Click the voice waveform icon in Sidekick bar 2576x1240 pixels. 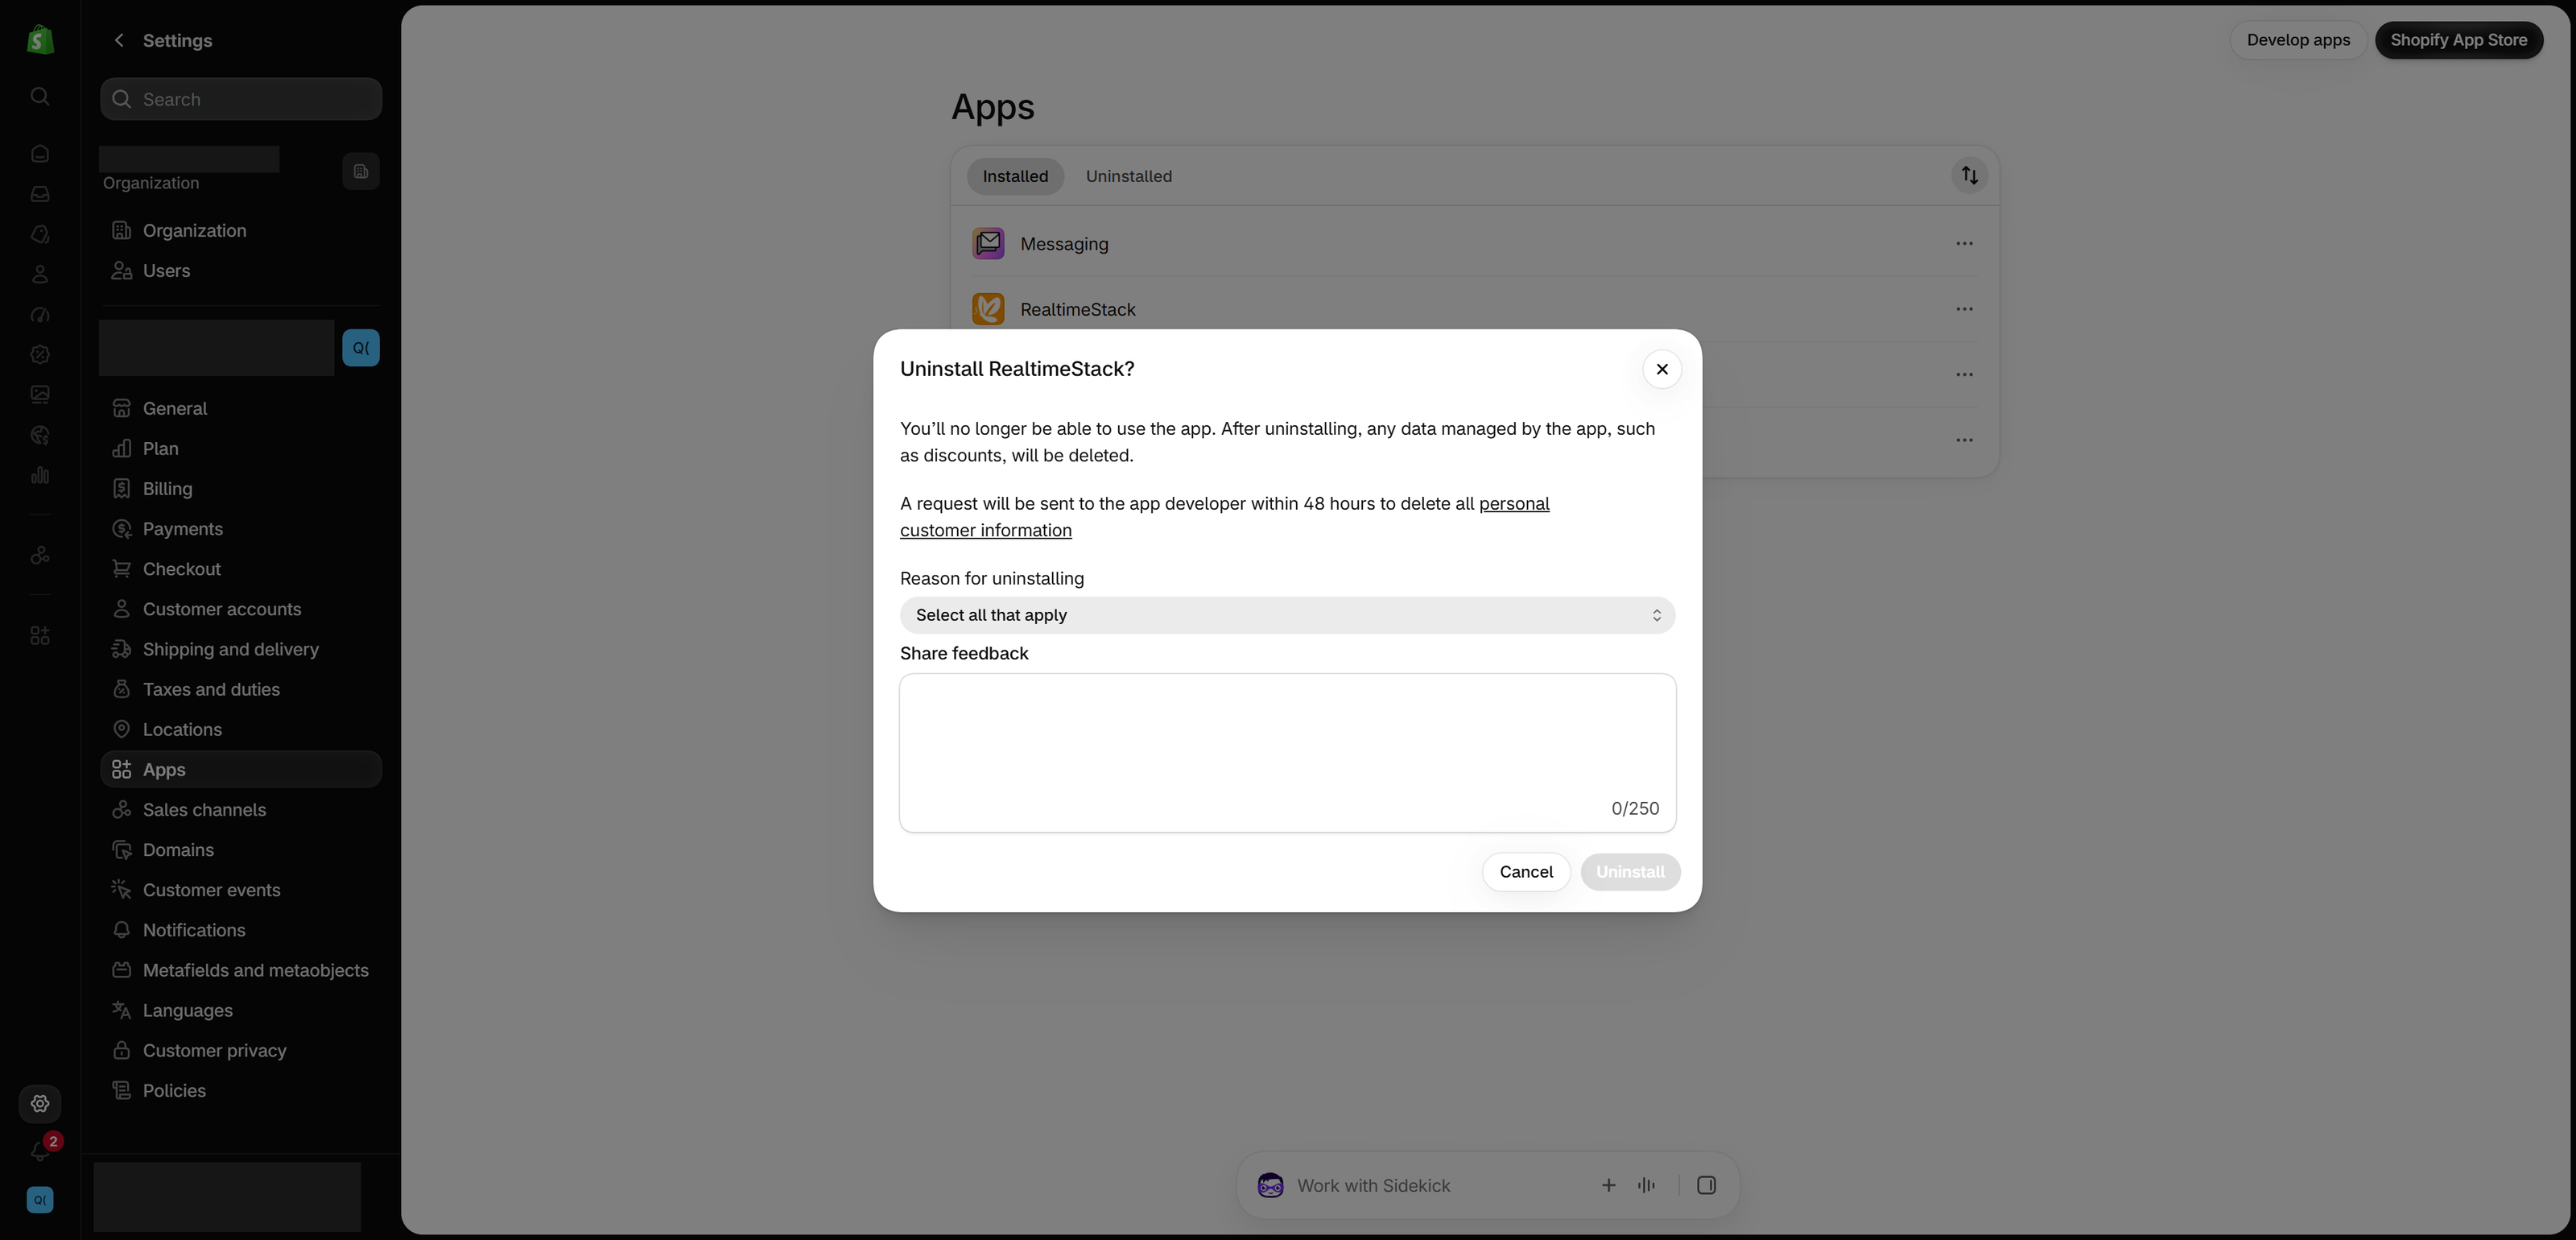tap(1646, 1185)
